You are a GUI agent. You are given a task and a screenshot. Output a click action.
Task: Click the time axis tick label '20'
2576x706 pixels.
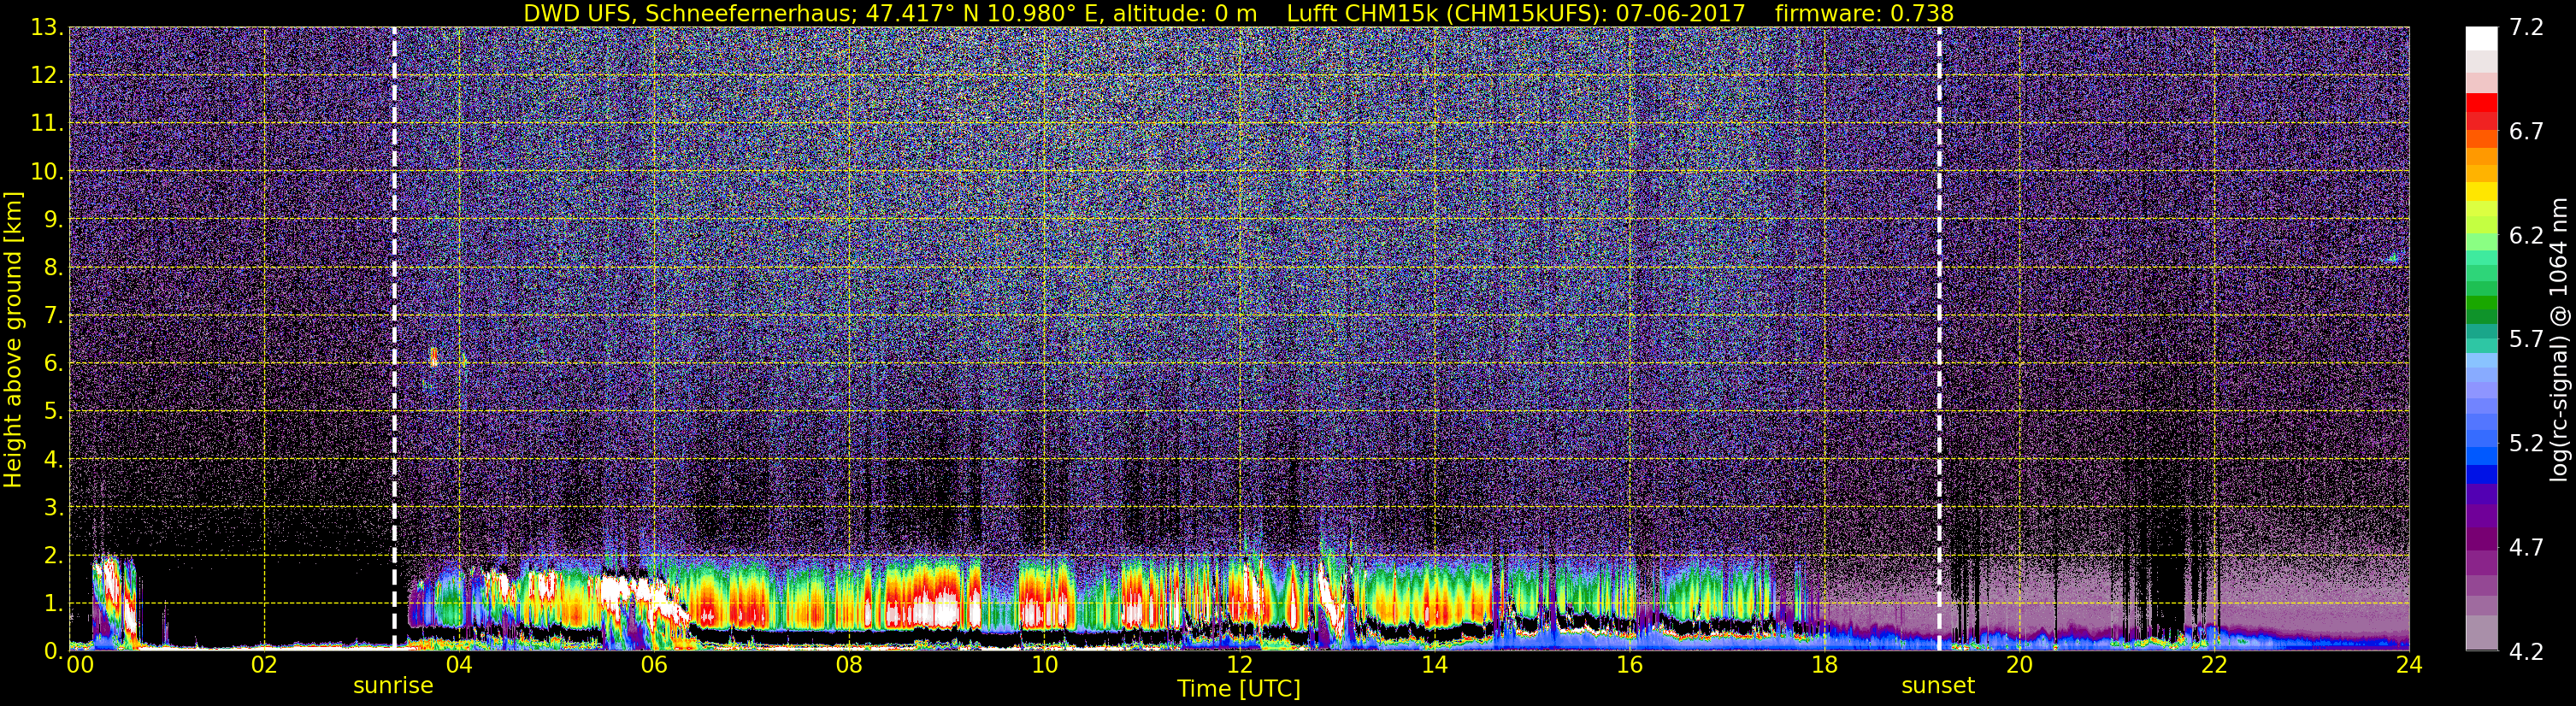2019,665
